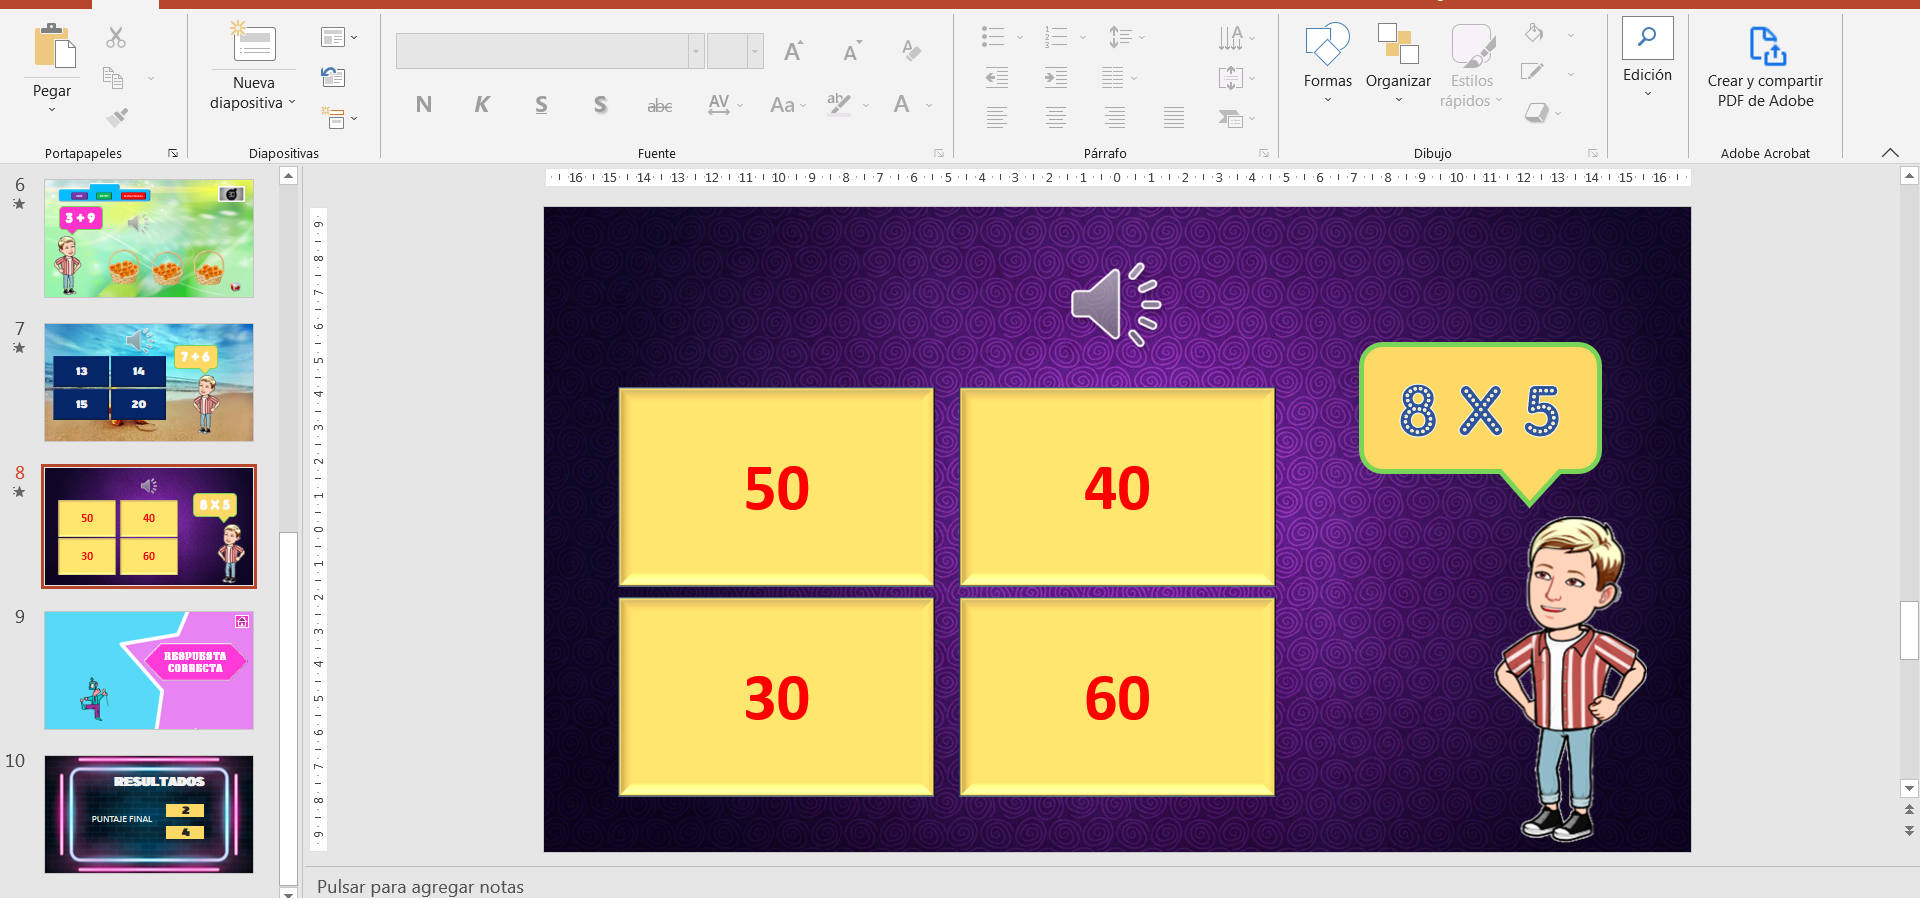Click the Crear y compartir PDF de Adobe icon
1920x900 pixels.
click(x=1766, y=46)
